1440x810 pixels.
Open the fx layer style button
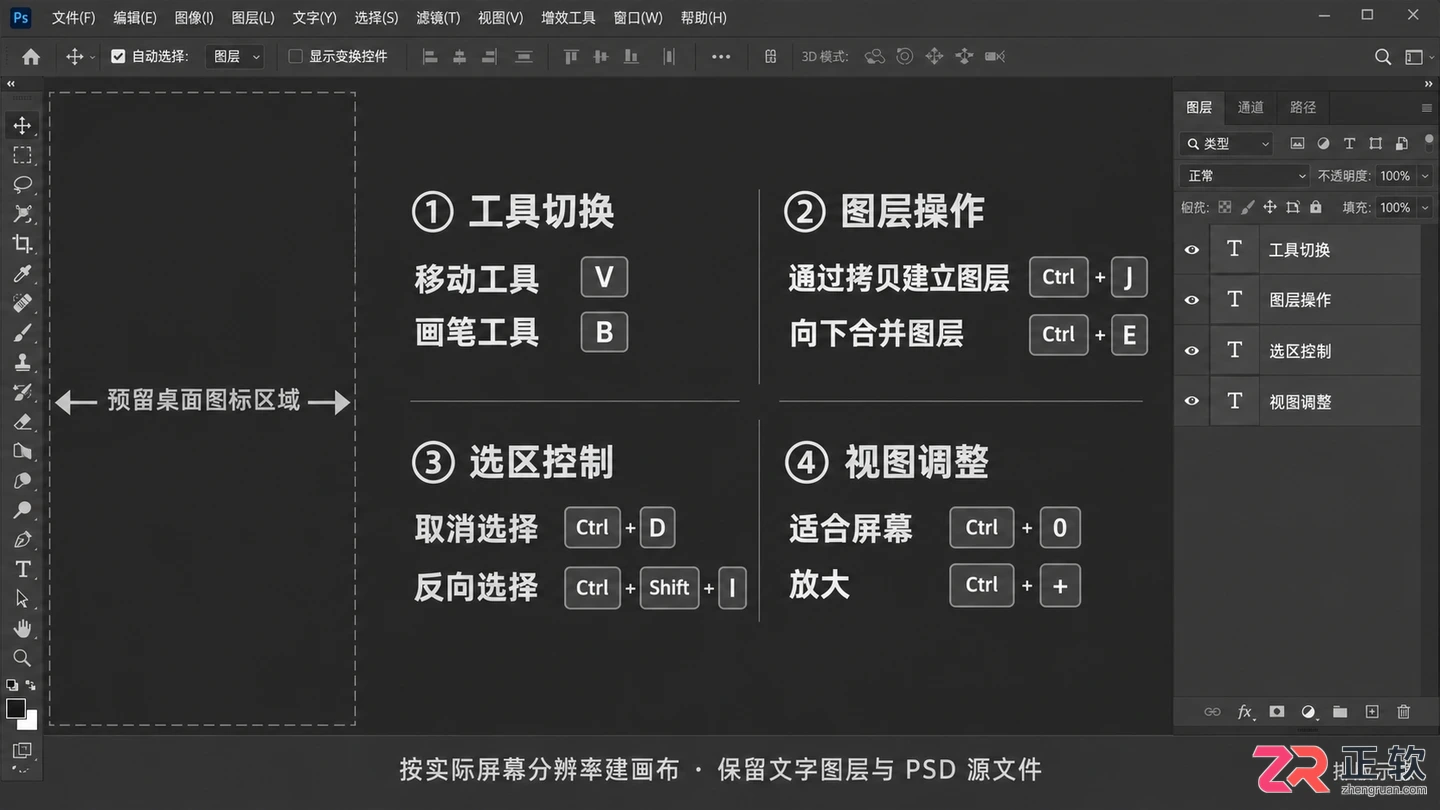tap(1245, 712)
